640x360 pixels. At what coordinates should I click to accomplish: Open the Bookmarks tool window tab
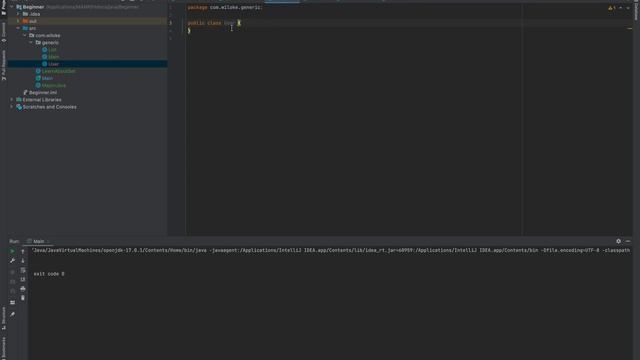(x=4, y=348)
